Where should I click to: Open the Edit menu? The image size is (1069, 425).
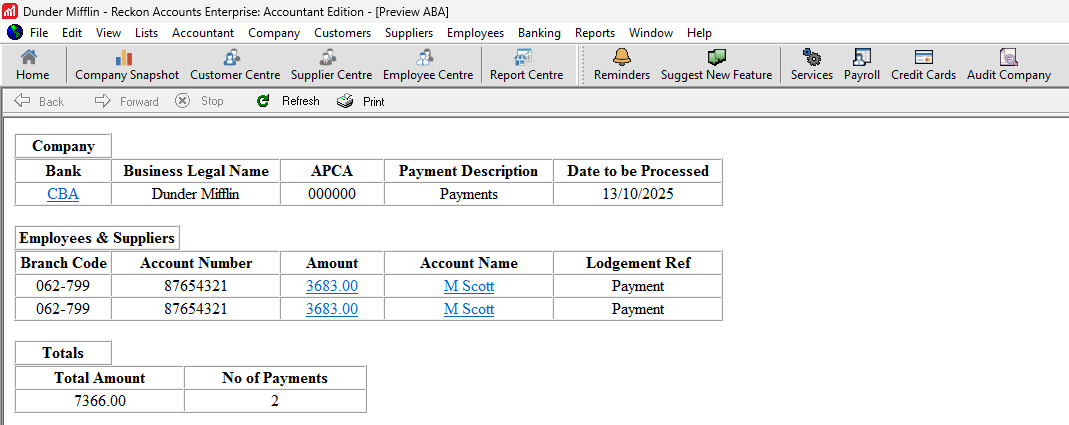(x=72, y=33)
